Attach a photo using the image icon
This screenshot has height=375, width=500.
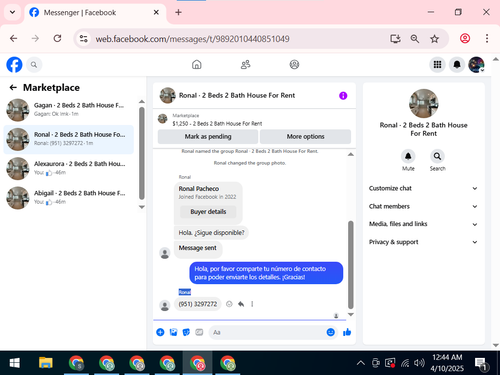tap(173, 332)
